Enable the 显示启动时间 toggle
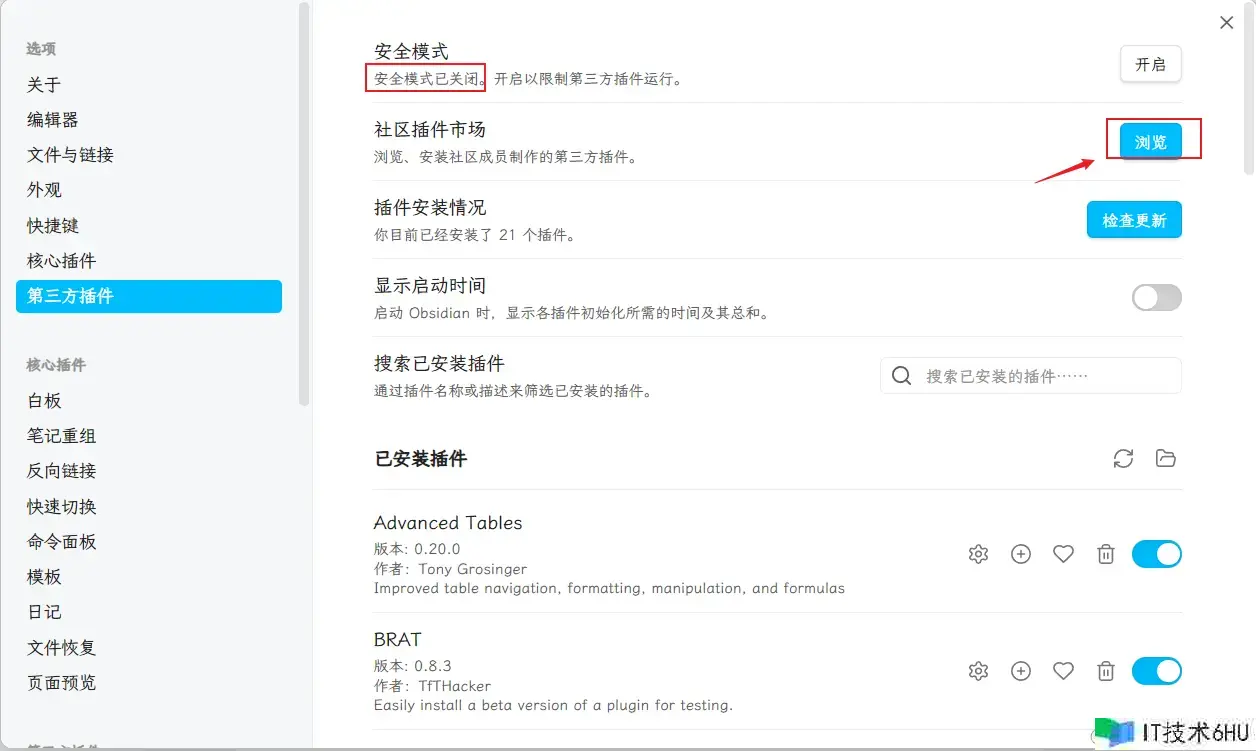Viewport: 1256px width, 751px height. [x=1156, y=297]
